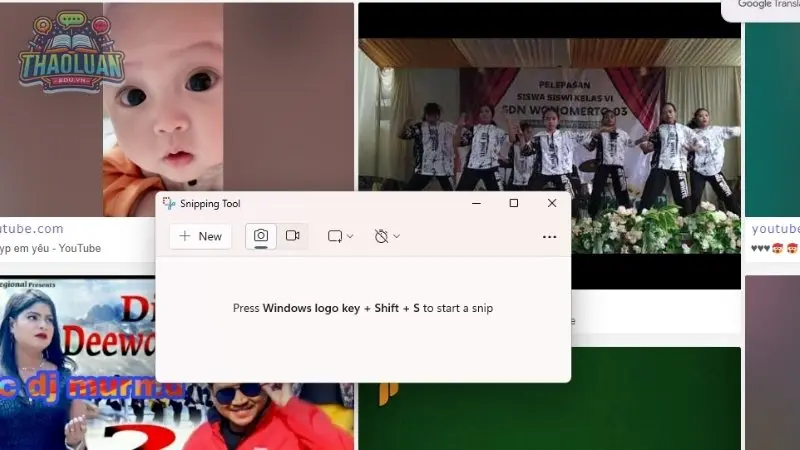Image resolution: width=800 pixels, height=450 pixels.
Task: Switch to Snip mode with the camera icon
Action: click(x=261, y=236)
